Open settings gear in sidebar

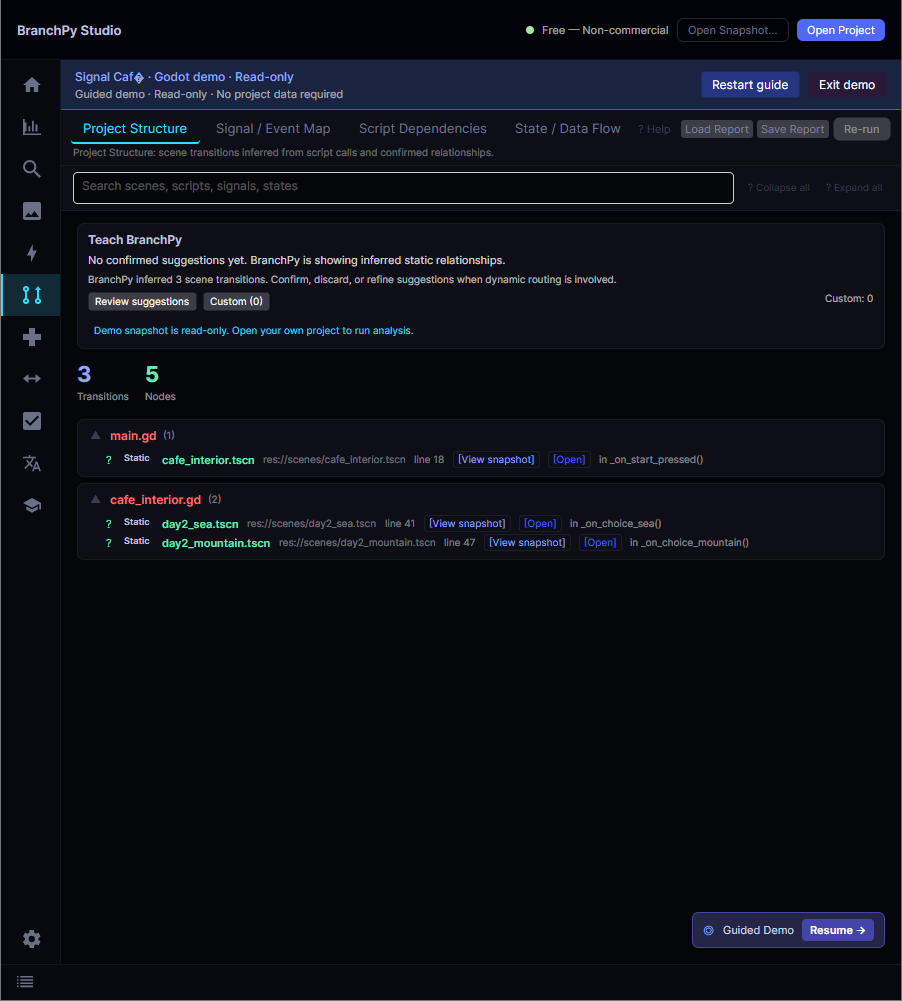pyautogui.click(x=31, y=939)
